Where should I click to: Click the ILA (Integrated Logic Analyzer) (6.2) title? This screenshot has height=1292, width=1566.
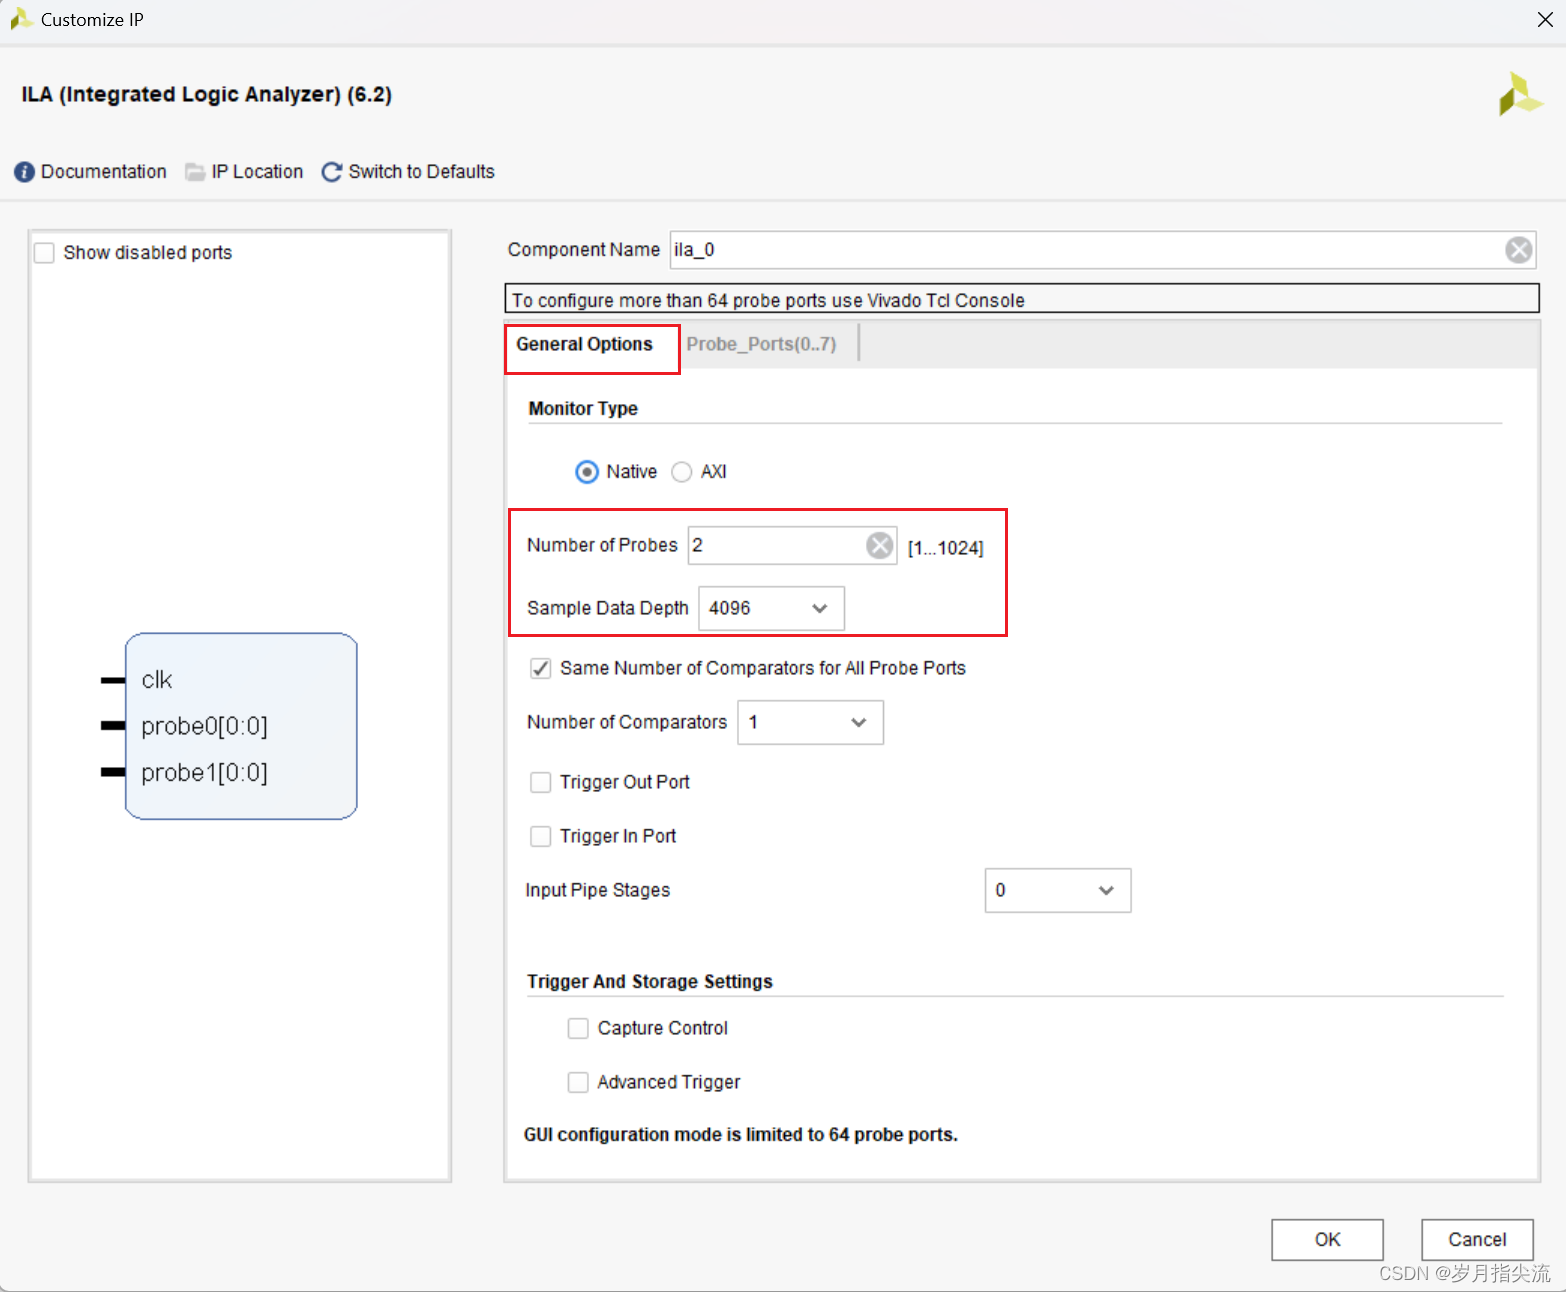point(207,95)
